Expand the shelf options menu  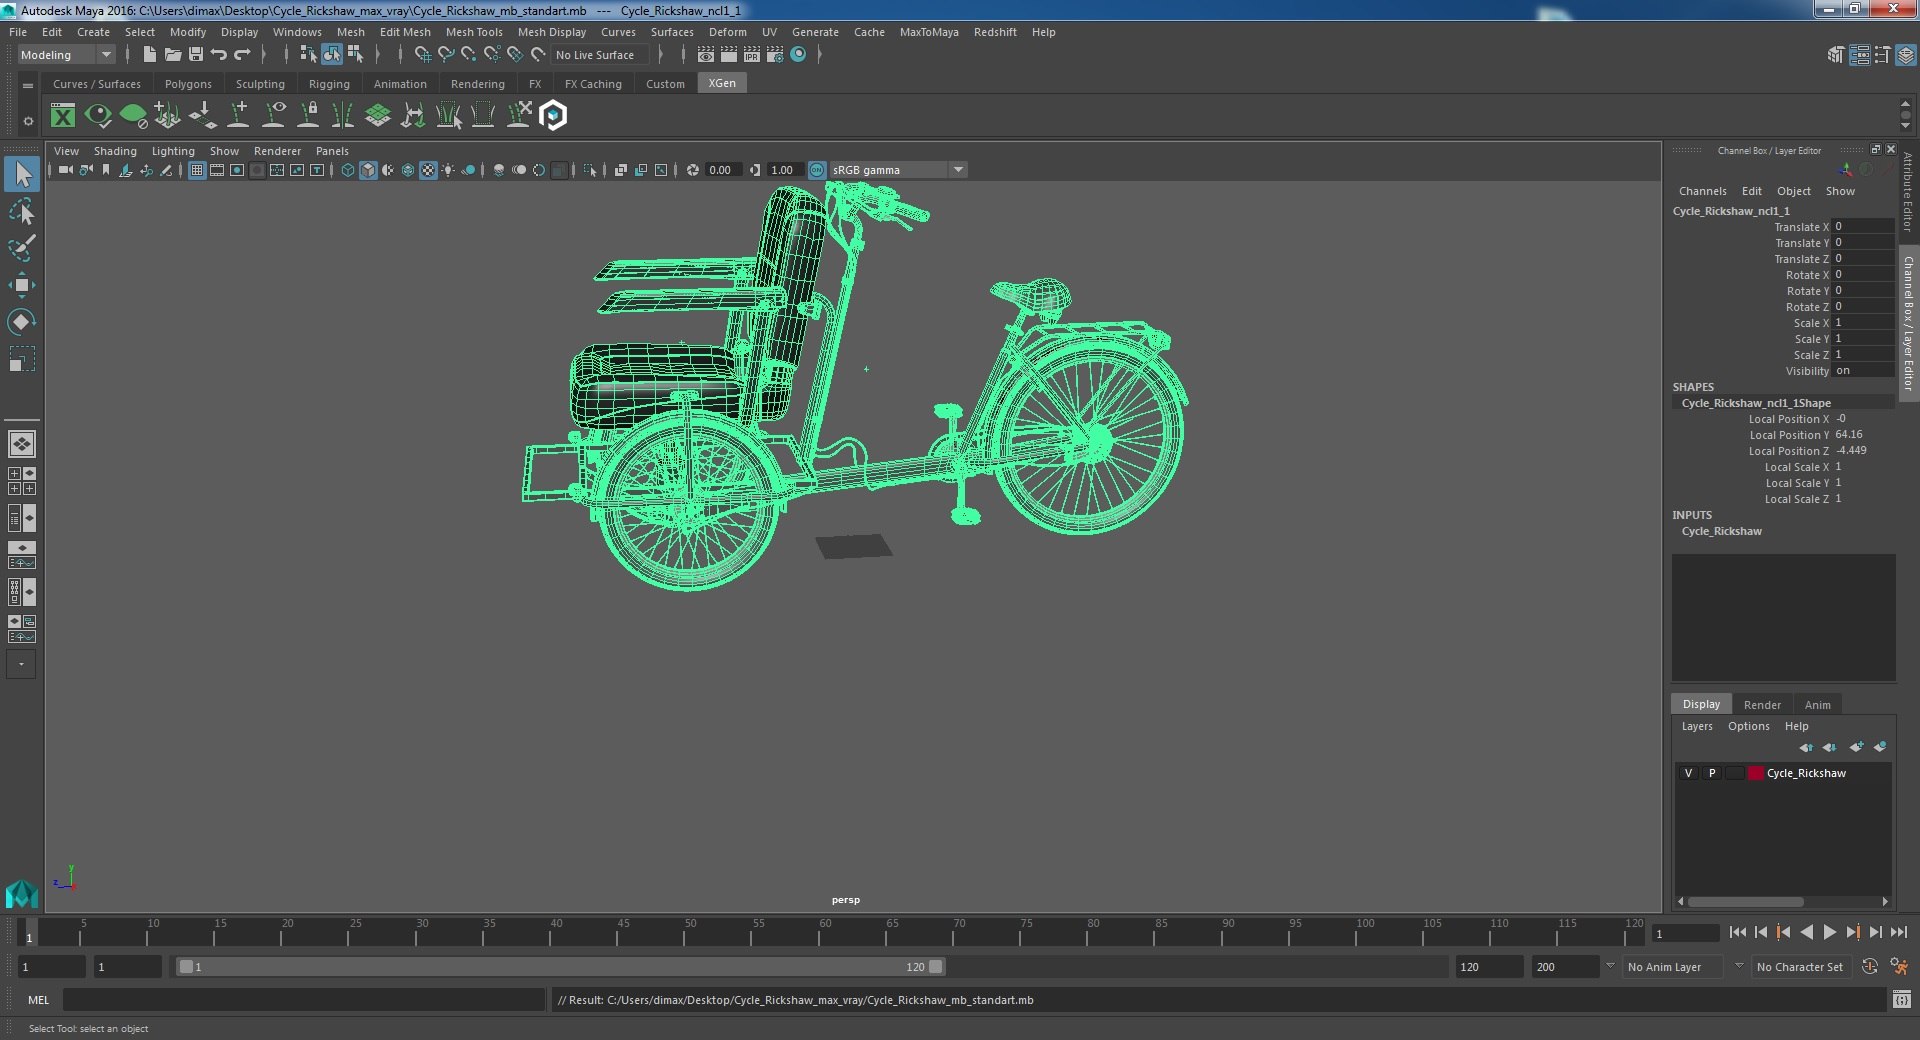pyautogui.click(x=28, y=86)
